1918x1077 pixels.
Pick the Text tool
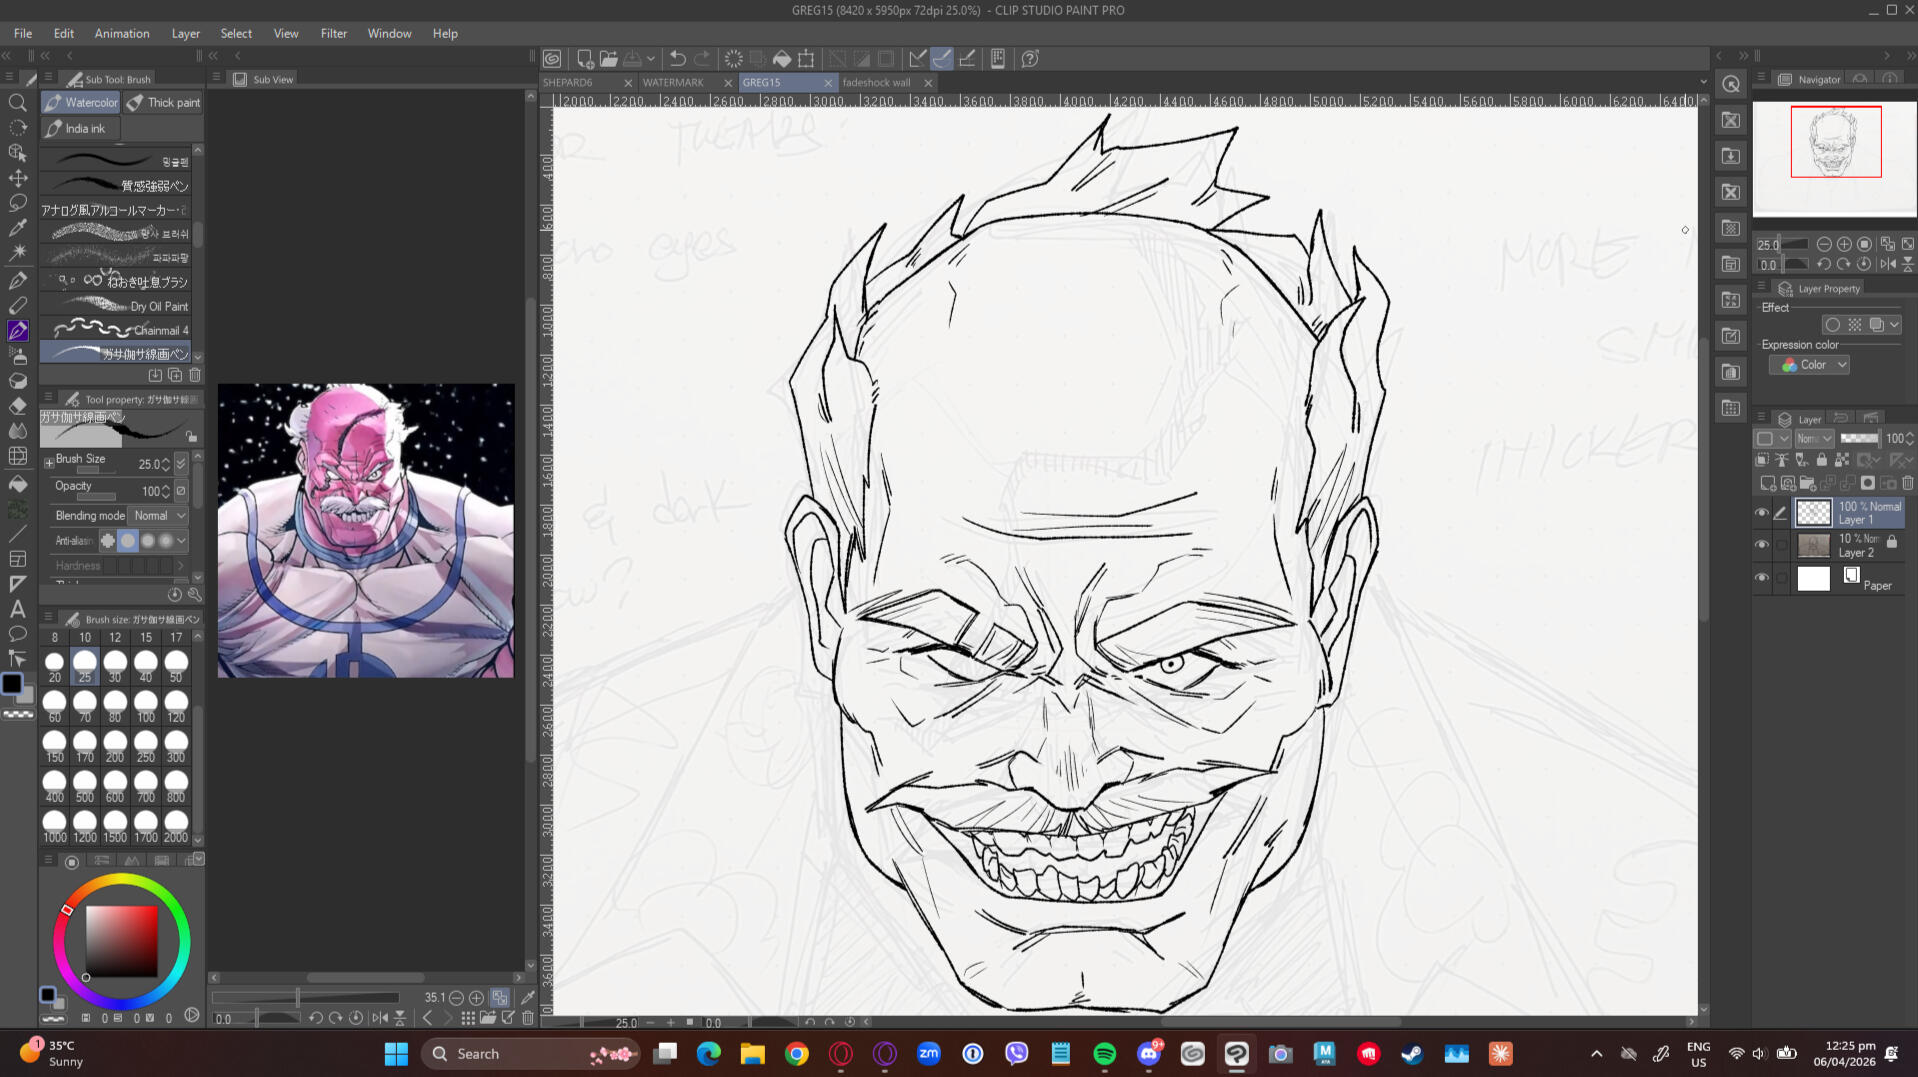coord(18,609)
